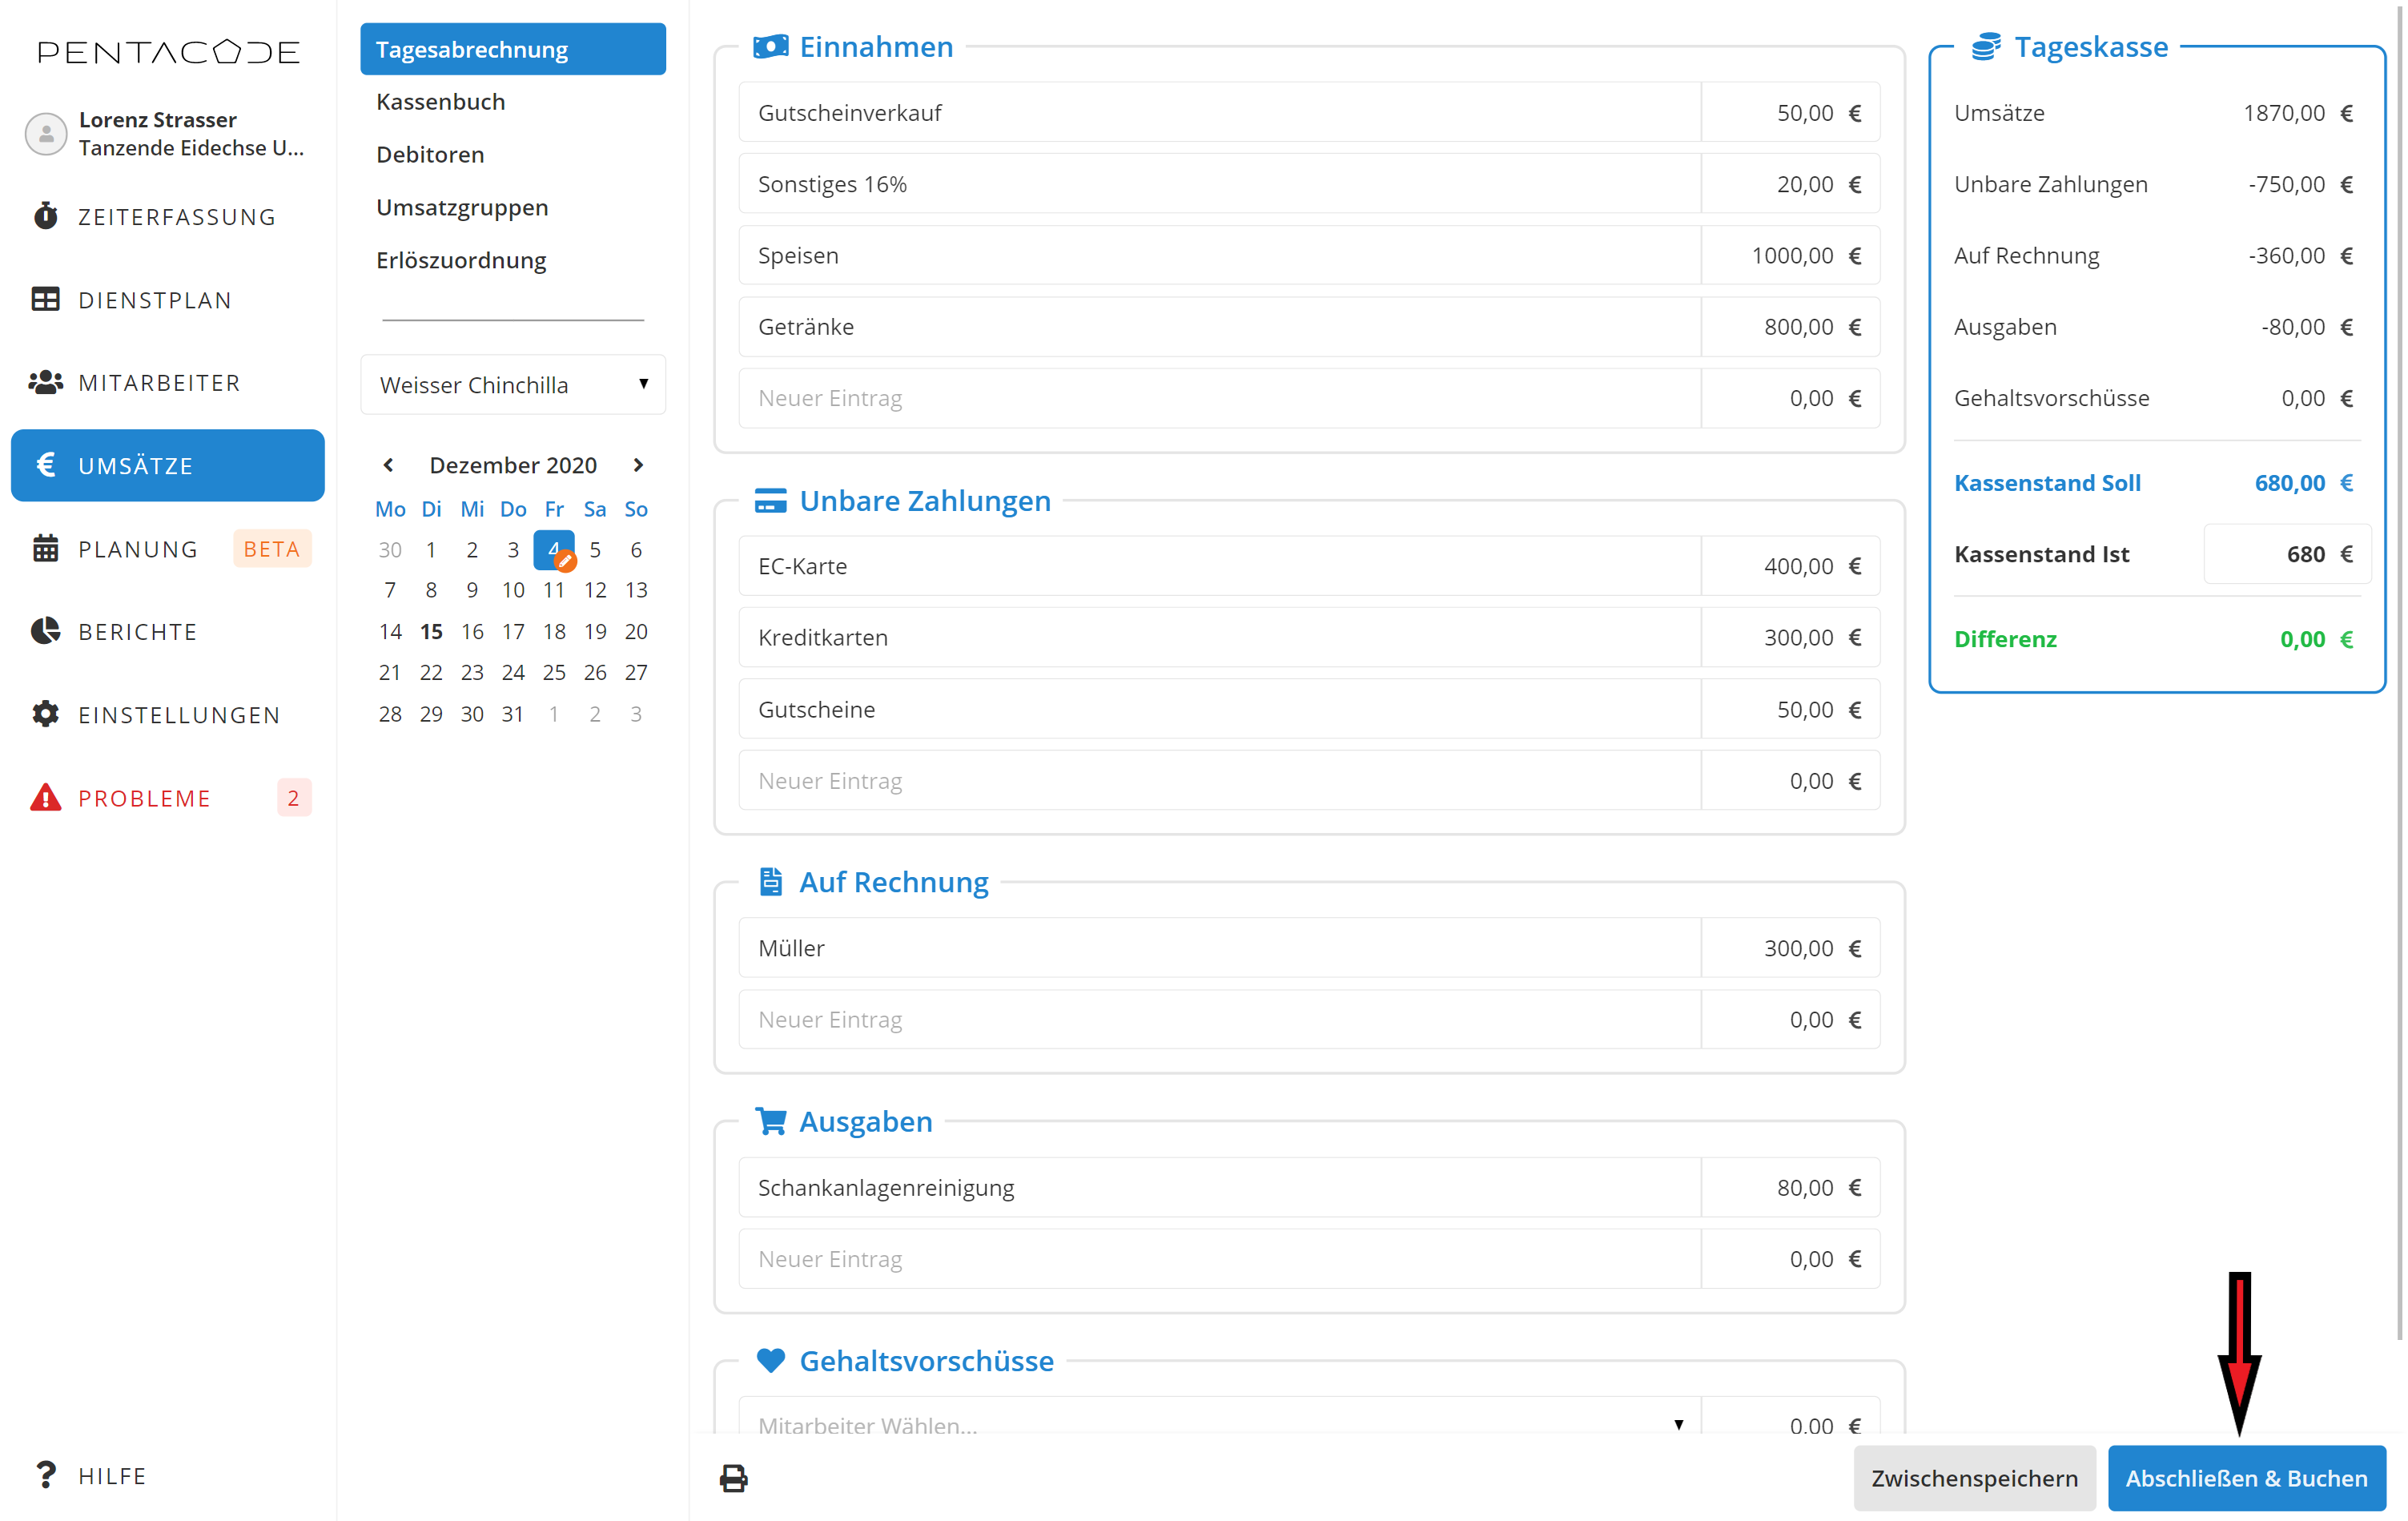Screen dimensions: 2408x1521
Task: Expand the Weisser Chinchilla location dropdown
Action: click(x=513, y=385)
